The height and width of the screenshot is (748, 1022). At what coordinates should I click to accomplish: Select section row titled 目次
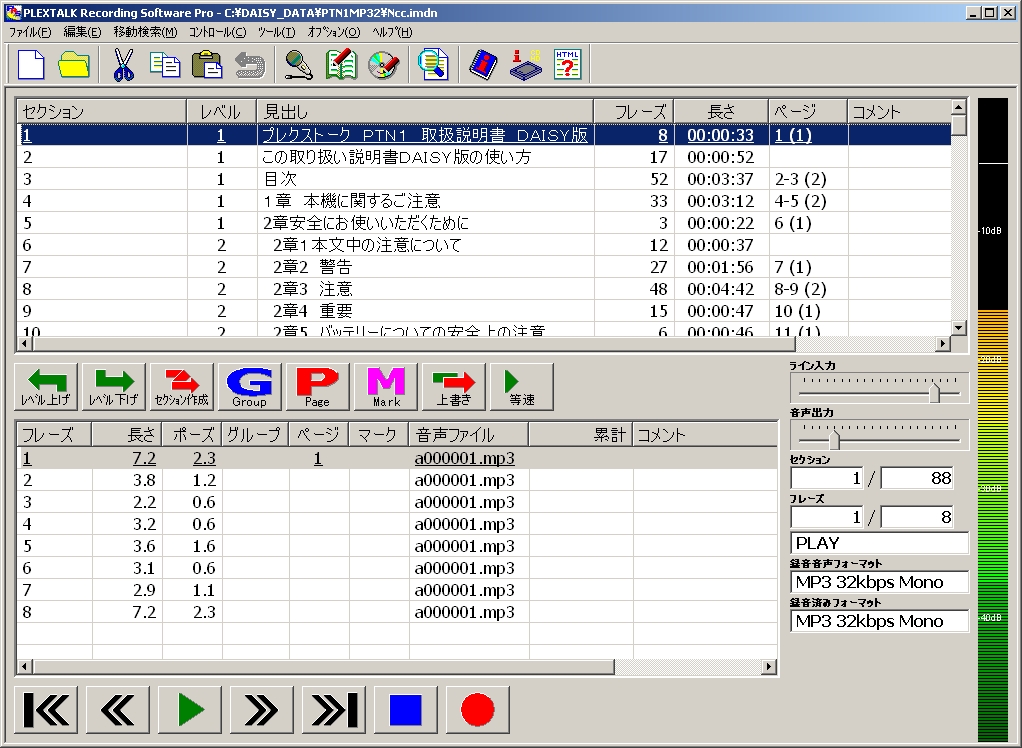click(x=483, y=179)
